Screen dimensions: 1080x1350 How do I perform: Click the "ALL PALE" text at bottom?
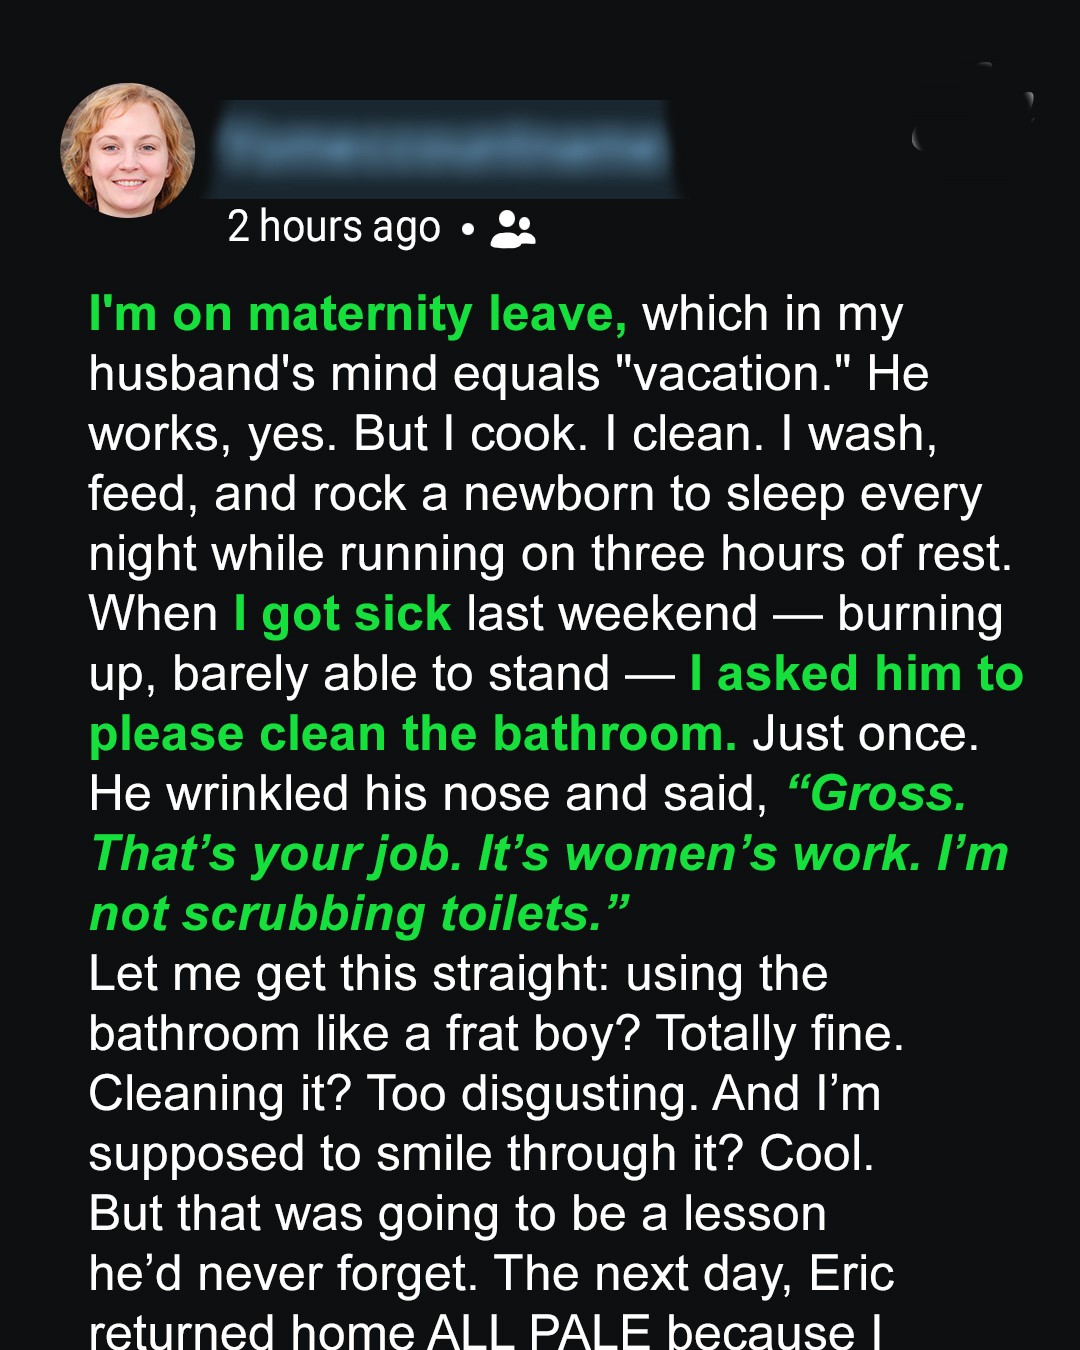coord(539,1332)
